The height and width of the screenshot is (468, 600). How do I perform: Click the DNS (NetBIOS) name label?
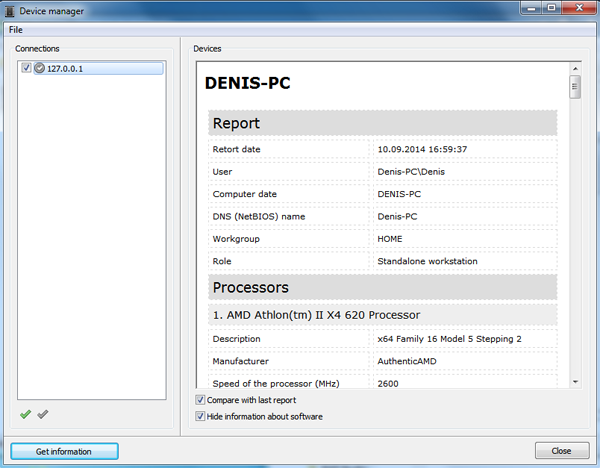click(259, 216)
